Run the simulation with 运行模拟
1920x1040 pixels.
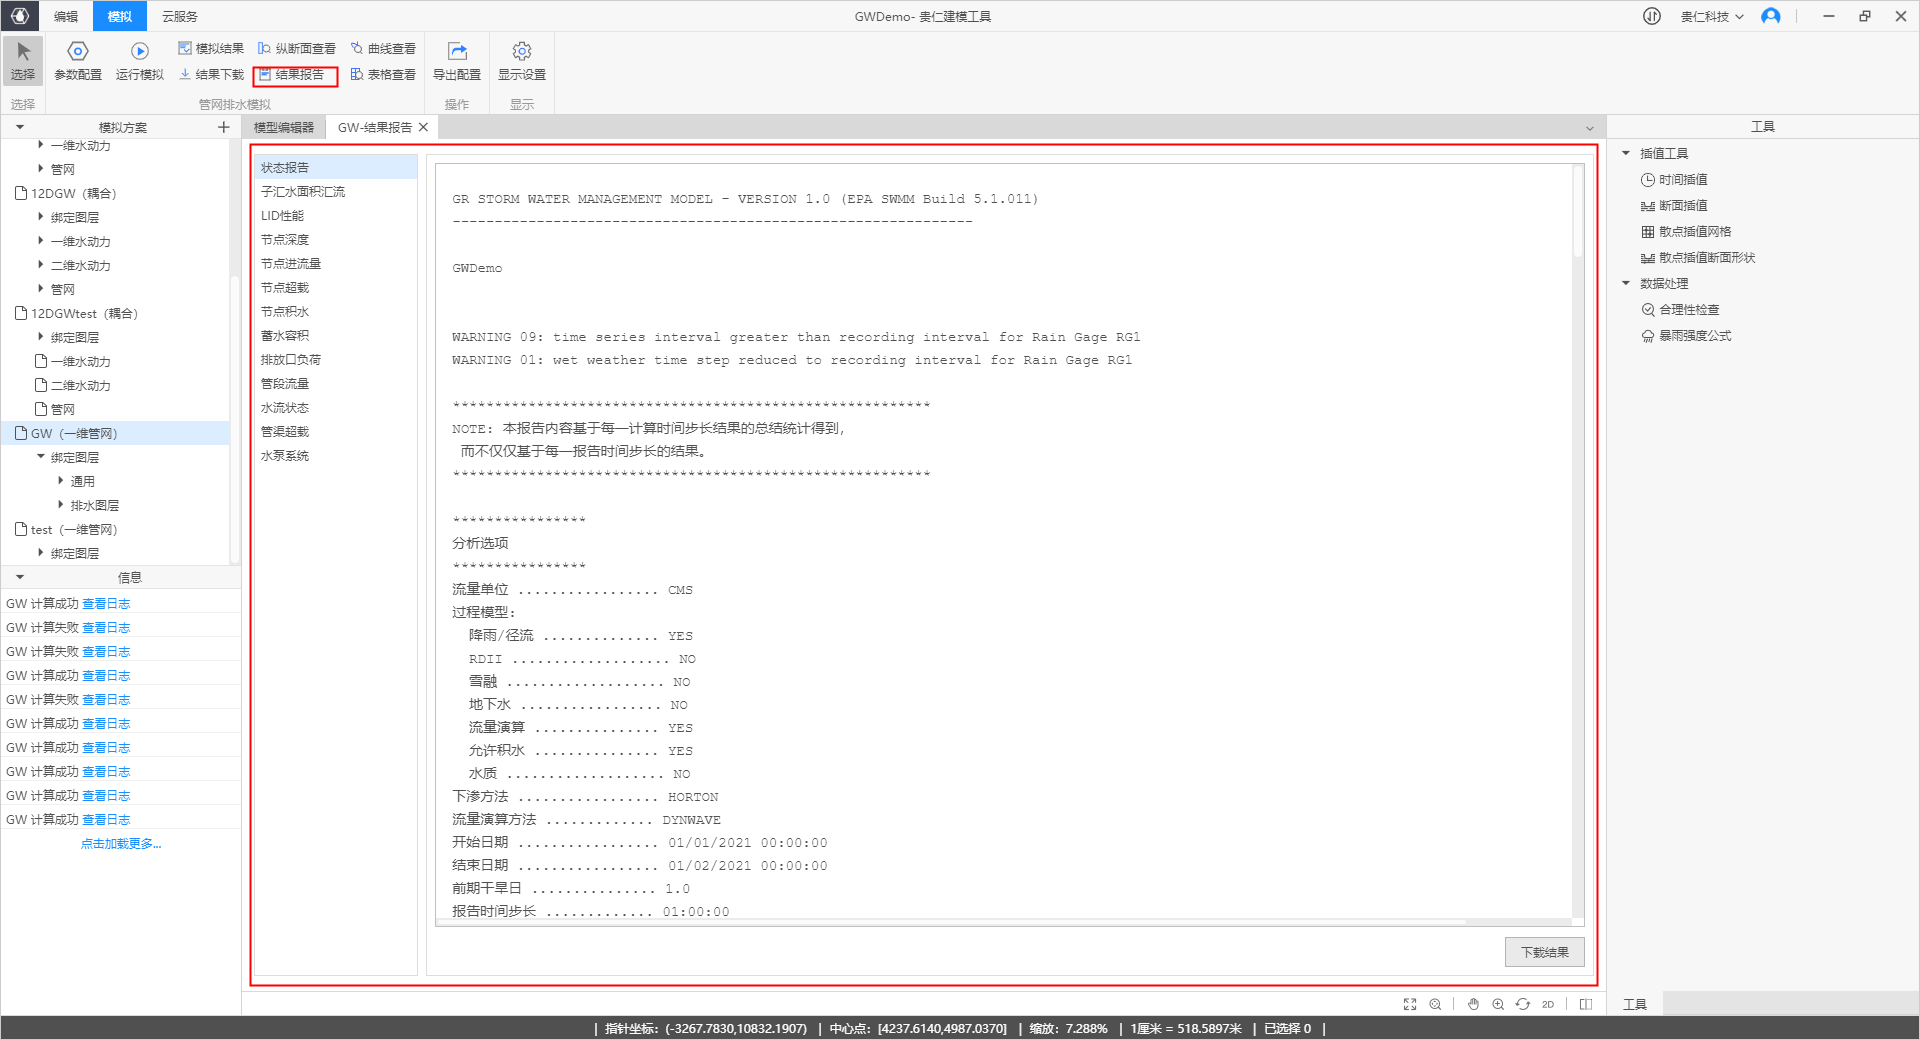click(139, 62)
